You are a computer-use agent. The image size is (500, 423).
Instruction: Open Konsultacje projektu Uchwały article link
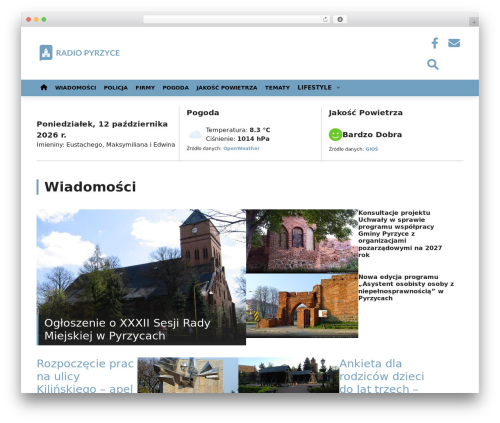400,234
